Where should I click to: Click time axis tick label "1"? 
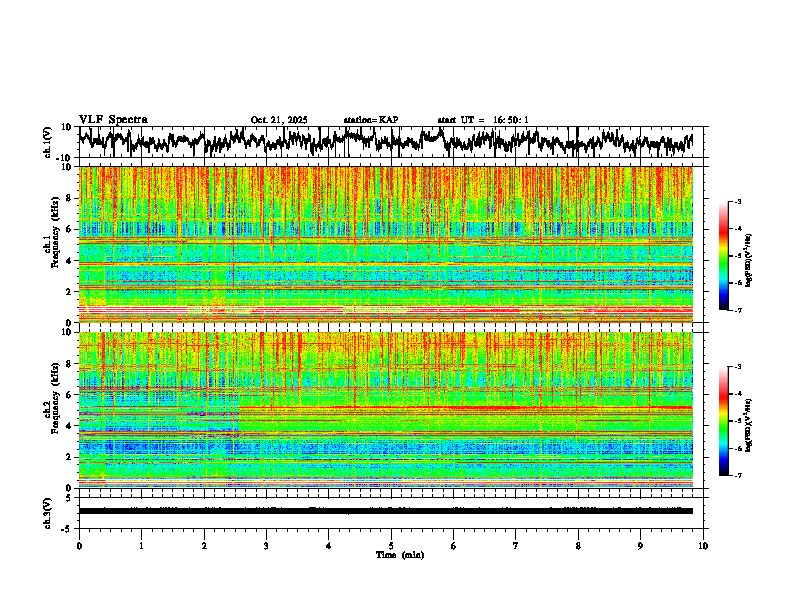click(141, 546)
